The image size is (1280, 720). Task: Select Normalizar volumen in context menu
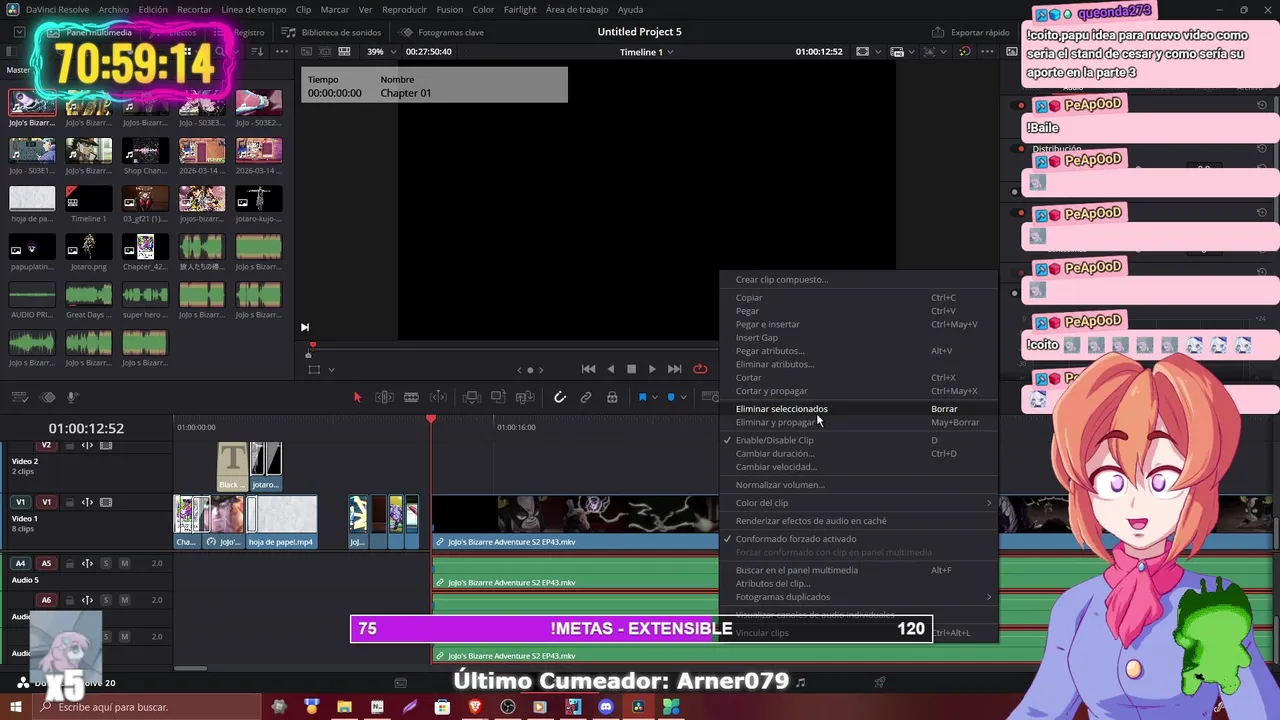click(858, 485)
